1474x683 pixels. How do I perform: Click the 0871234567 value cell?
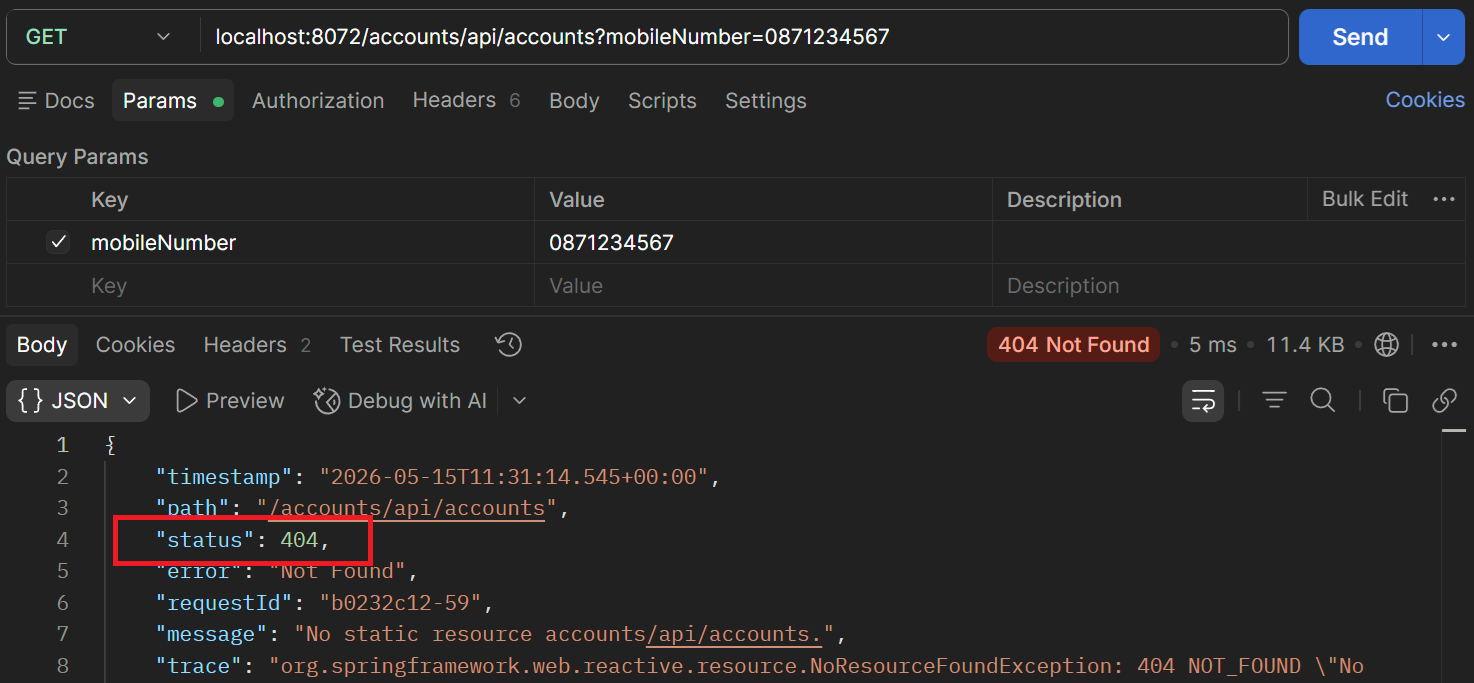tap(763, 242)
